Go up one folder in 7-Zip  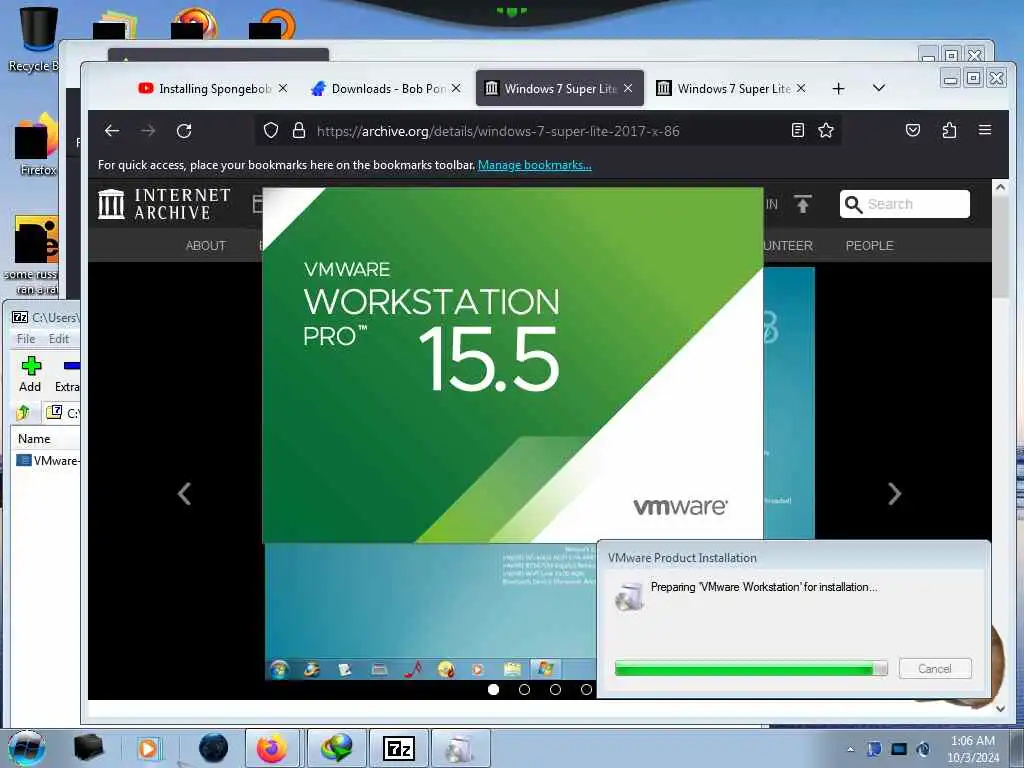click(x=24, y=413)
